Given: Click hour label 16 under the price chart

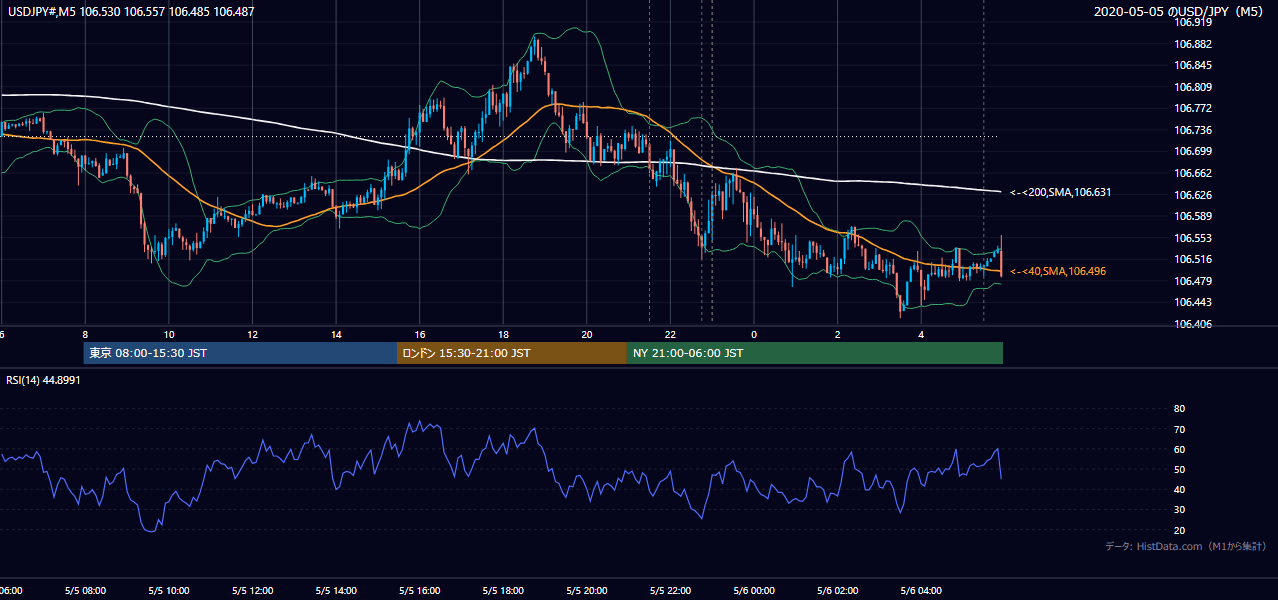Looking at the screenshot, I should click(420, 335).
